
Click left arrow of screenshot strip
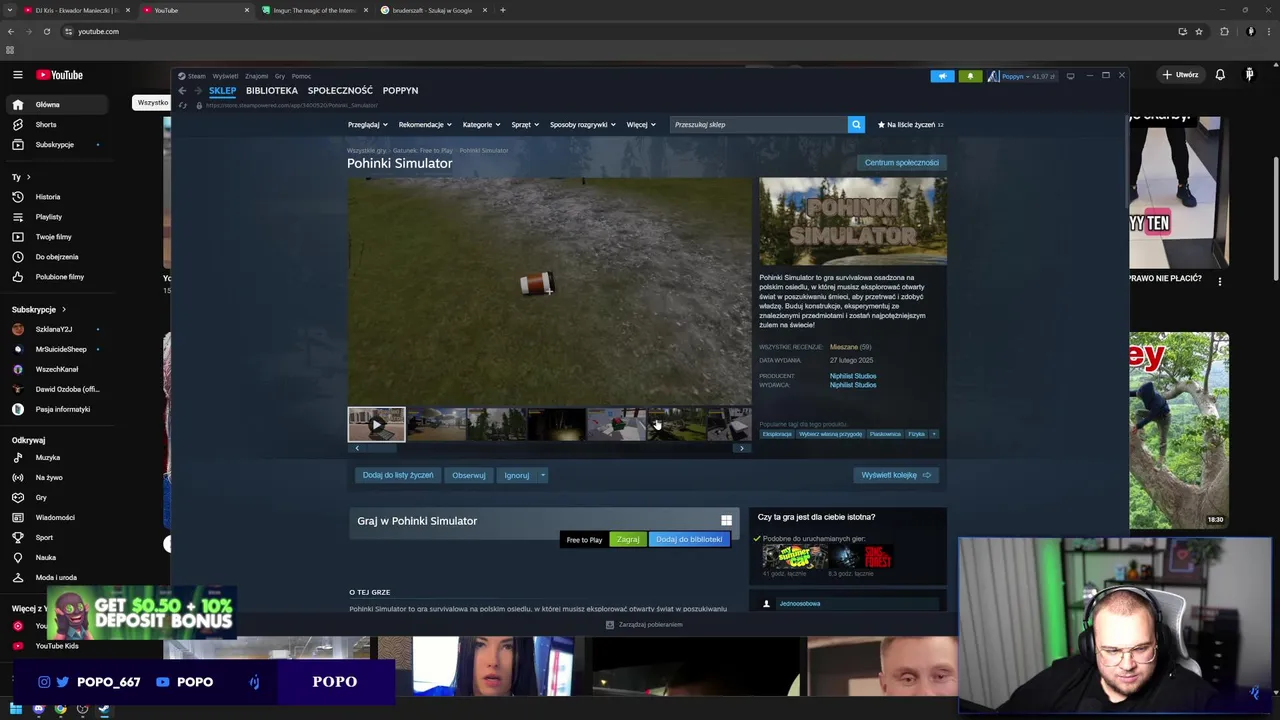[x=357, y=448]
